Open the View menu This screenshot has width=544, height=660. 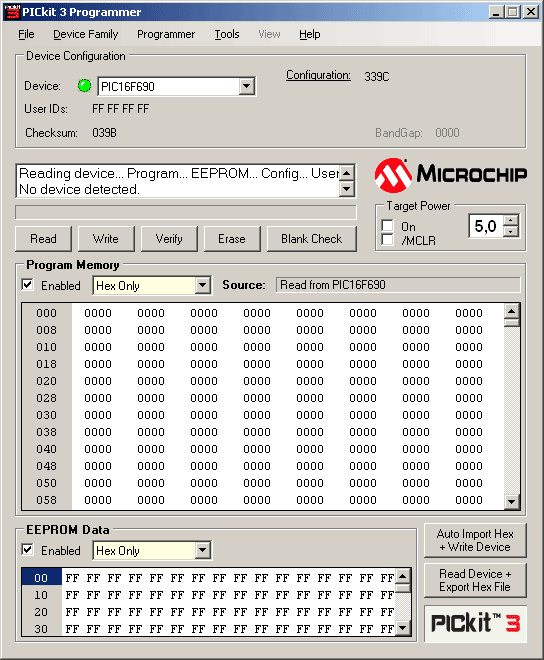point(269,34)
